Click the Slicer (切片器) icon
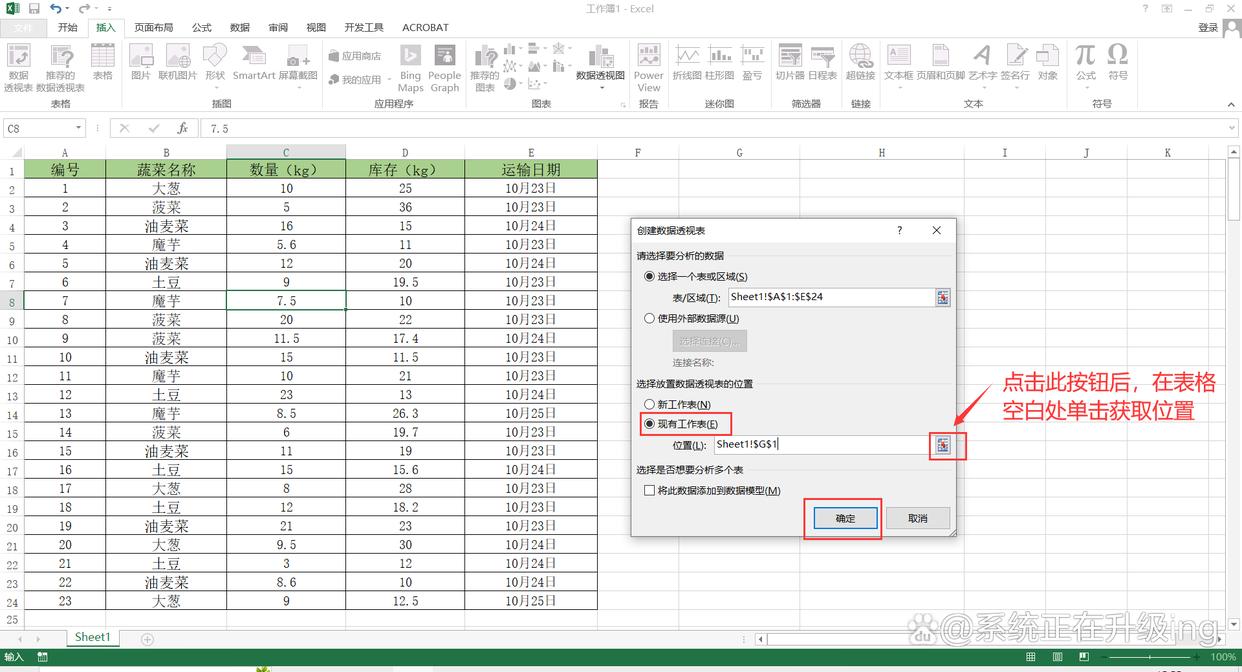Viewport: 1242px width, 672px height. click(x=790, y=62)
